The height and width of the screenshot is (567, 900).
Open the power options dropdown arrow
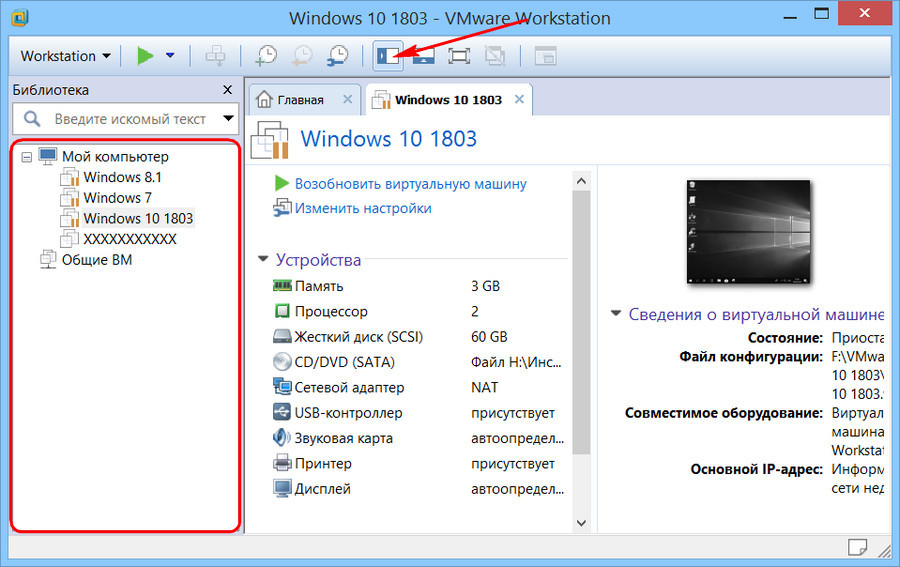(x=170, y=55)
